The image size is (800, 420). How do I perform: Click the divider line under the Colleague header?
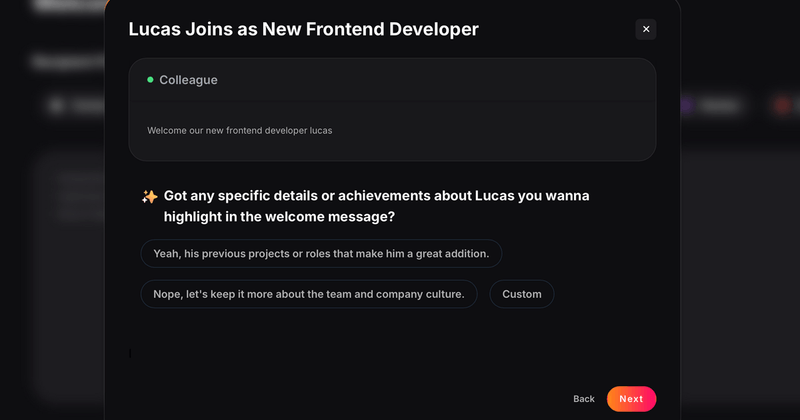[x=392, y=100]
